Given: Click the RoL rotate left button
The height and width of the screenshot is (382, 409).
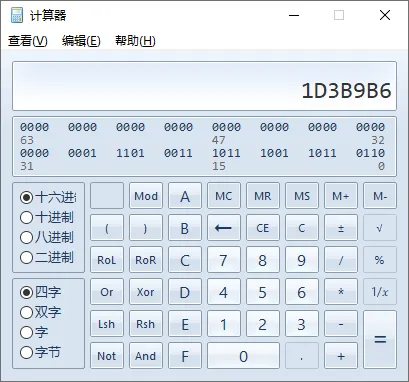Looking at the screenshot, I should tap(107, 260).
